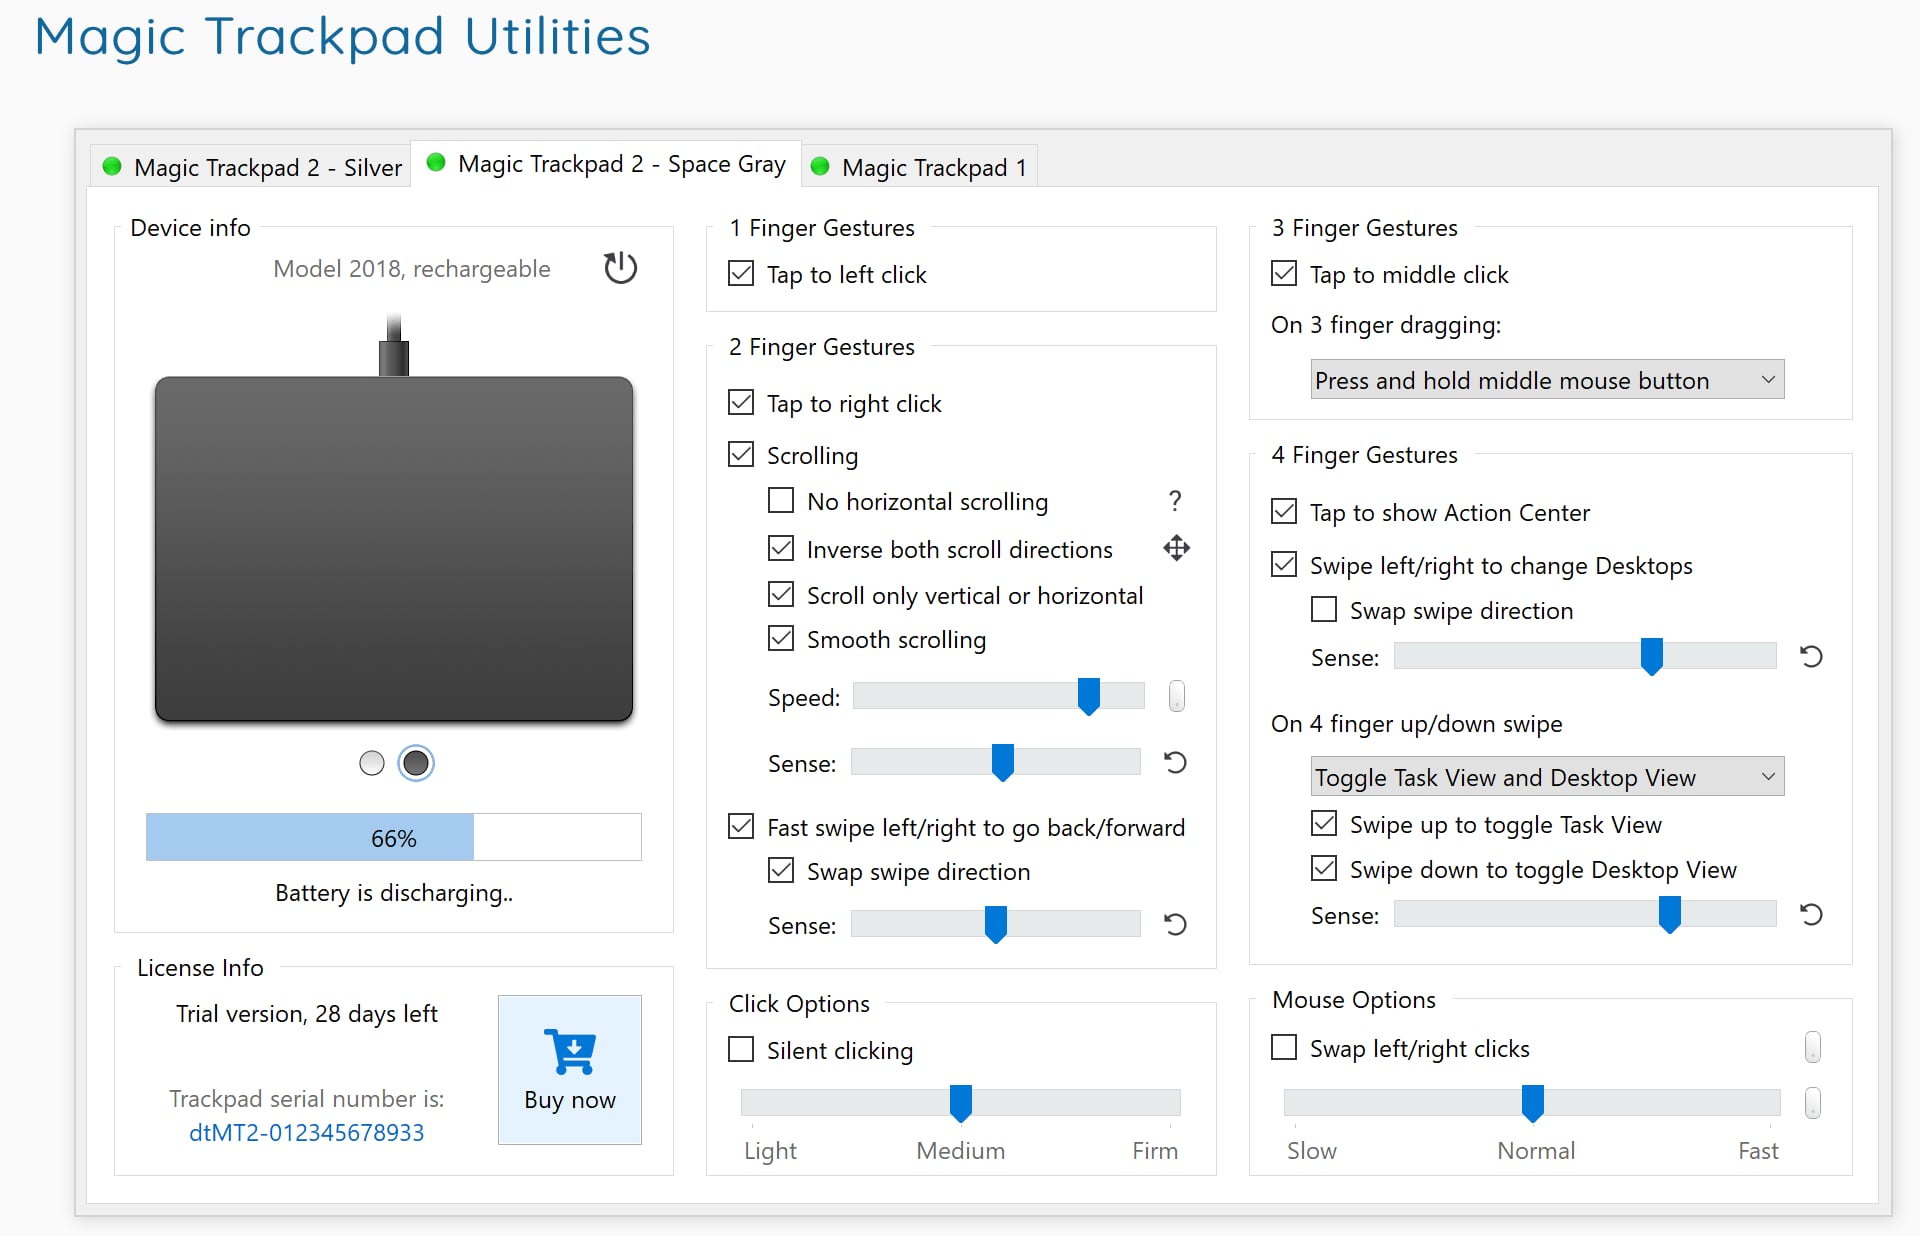Click the question mark beside No horizontal scrolling
Image resolution: width=1920 pixels, height=1236 pixels.
pos(1175,500)
